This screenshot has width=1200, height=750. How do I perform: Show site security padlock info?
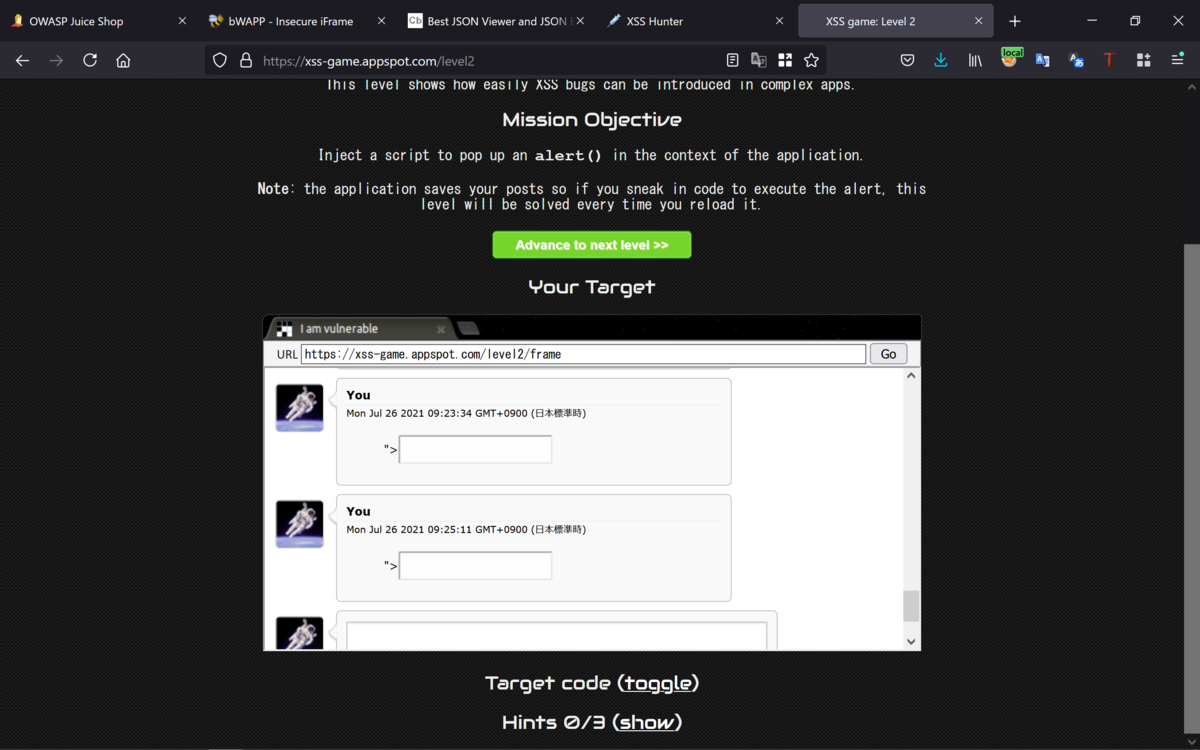(246, 60)
